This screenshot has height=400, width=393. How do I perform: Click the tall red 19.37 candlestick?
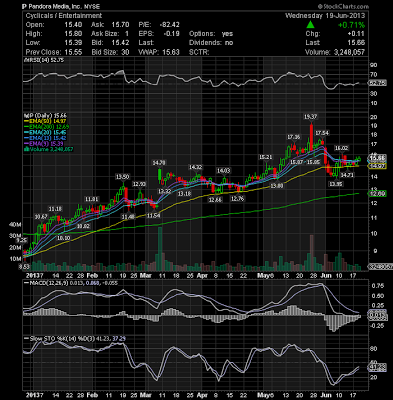(311, 137)
